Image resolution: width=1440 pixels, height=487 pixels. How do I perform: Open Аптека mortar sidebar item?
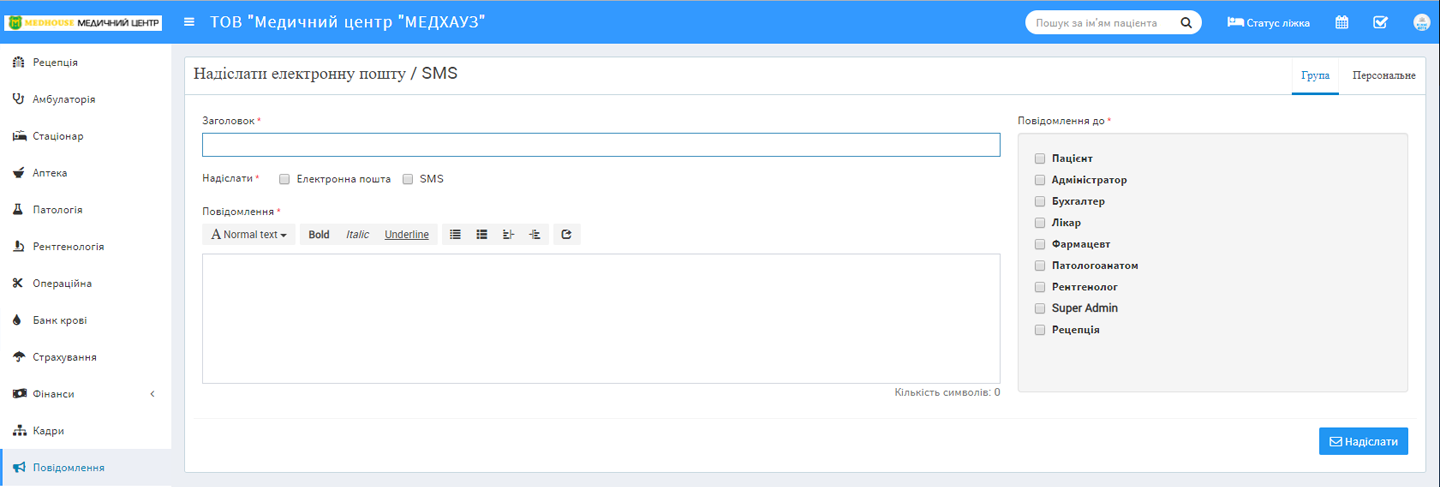(86, 173)
